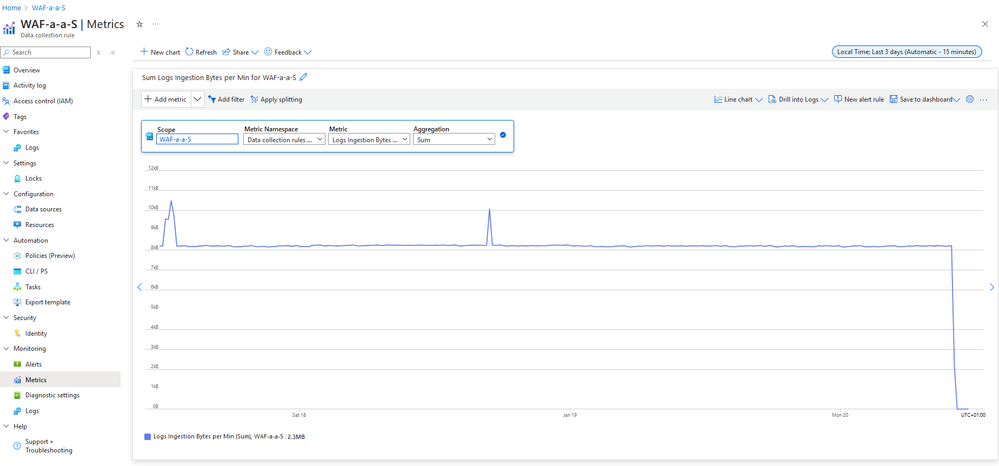Click the Home breadcrumb link
Screen dimensions: 999x466
pyautogui.click(x=10, y=8)
